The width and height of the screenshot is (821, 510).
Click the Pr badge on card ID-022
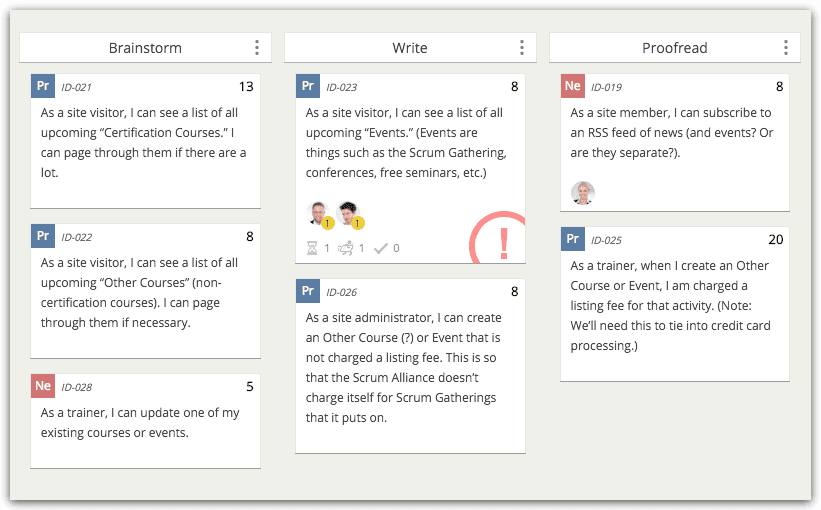43,237
